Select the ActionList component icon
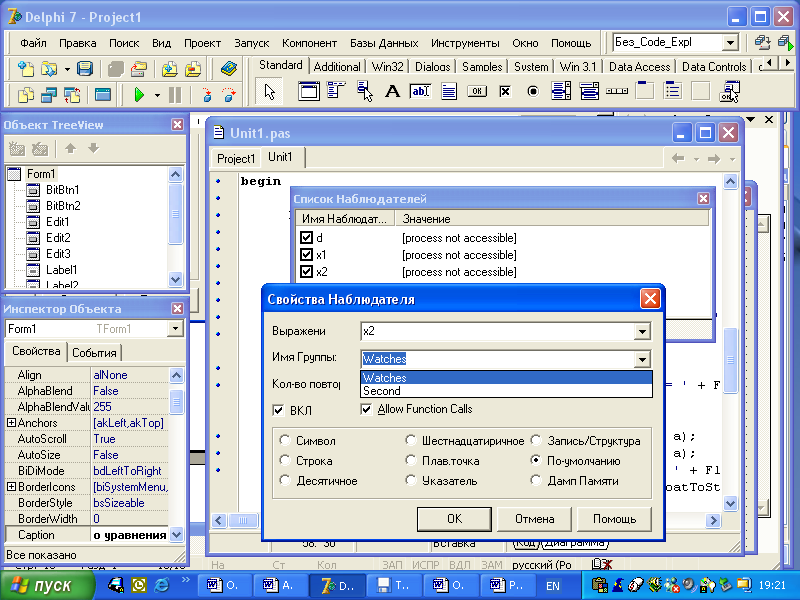The image size is (800, 600). 729,92
